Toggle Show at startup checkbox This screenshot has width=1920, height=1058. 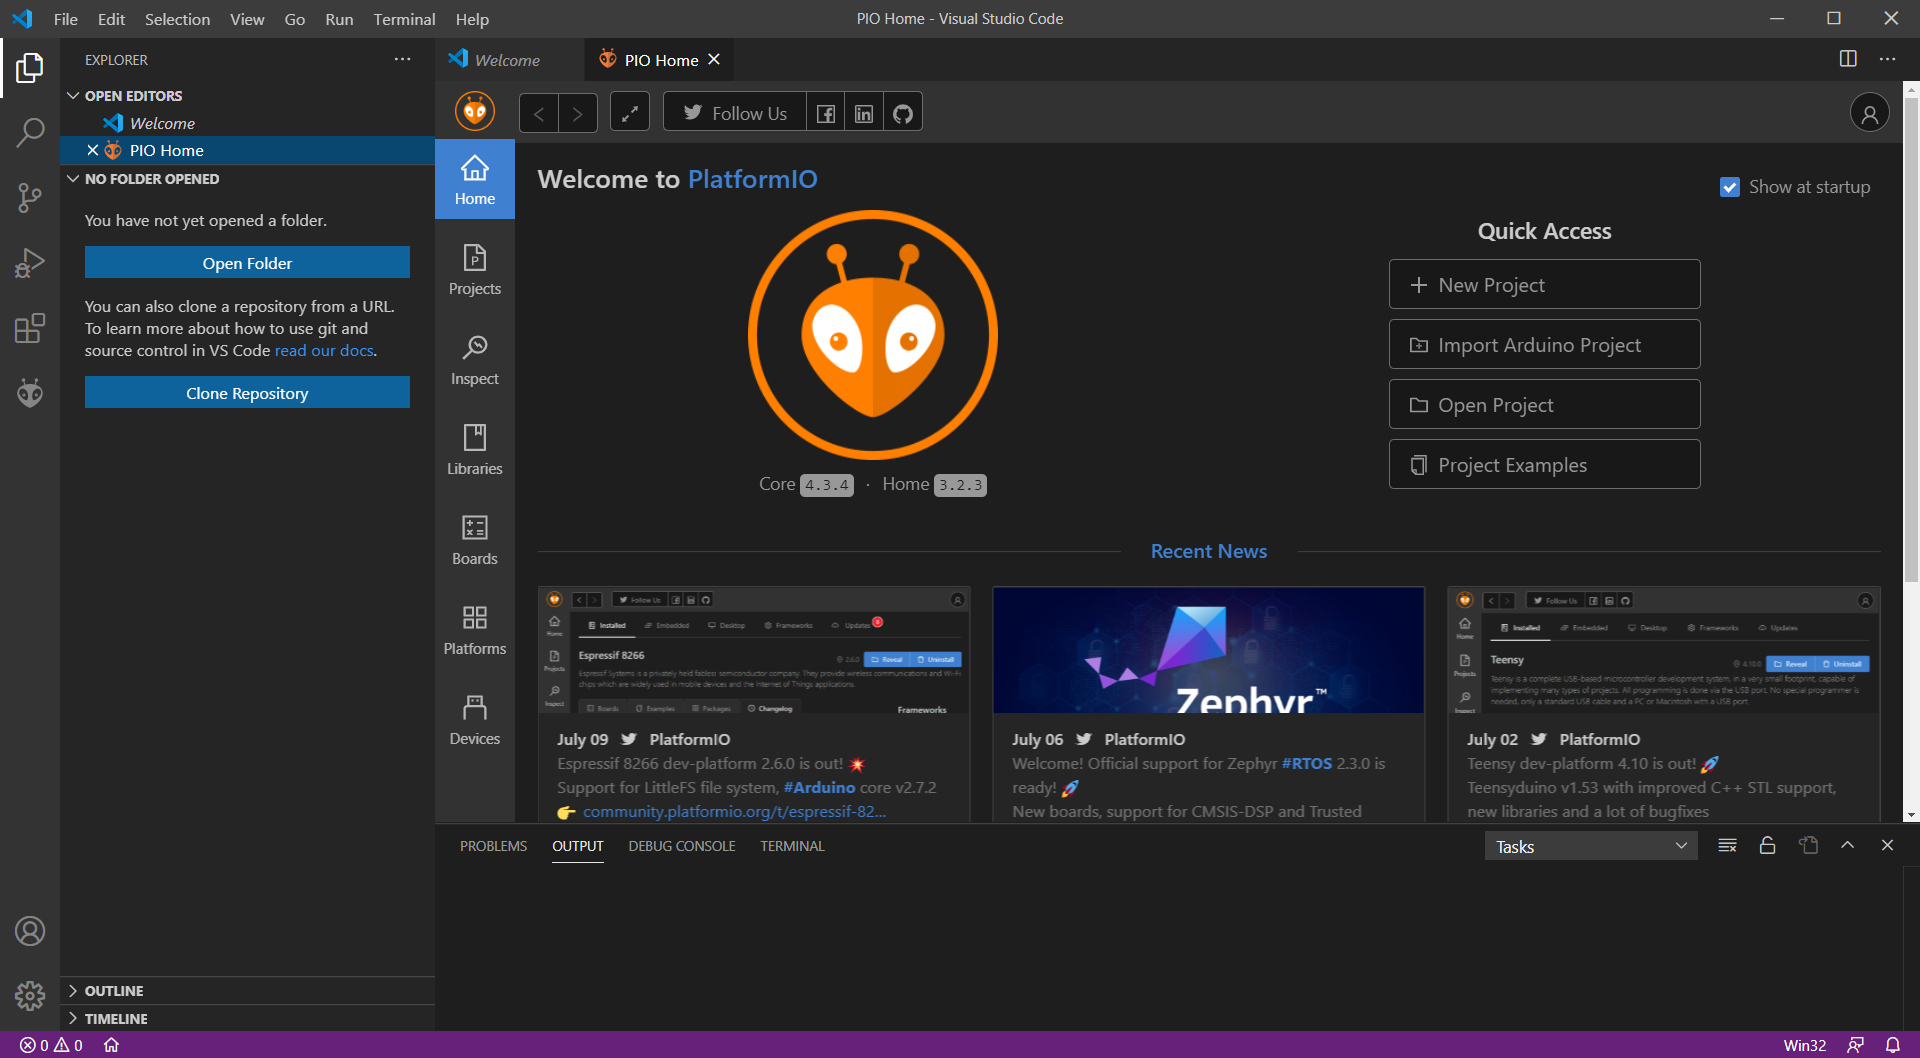(1729, 187)
